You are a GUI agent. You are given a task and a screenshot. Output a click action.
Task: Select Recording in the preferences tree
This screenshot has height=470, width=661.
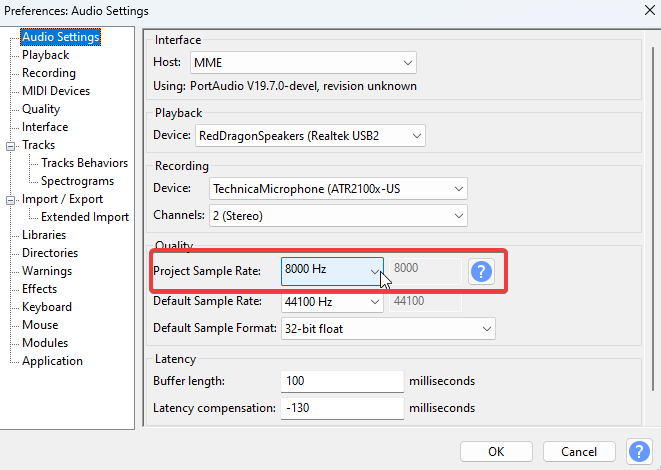pos(49,73)
